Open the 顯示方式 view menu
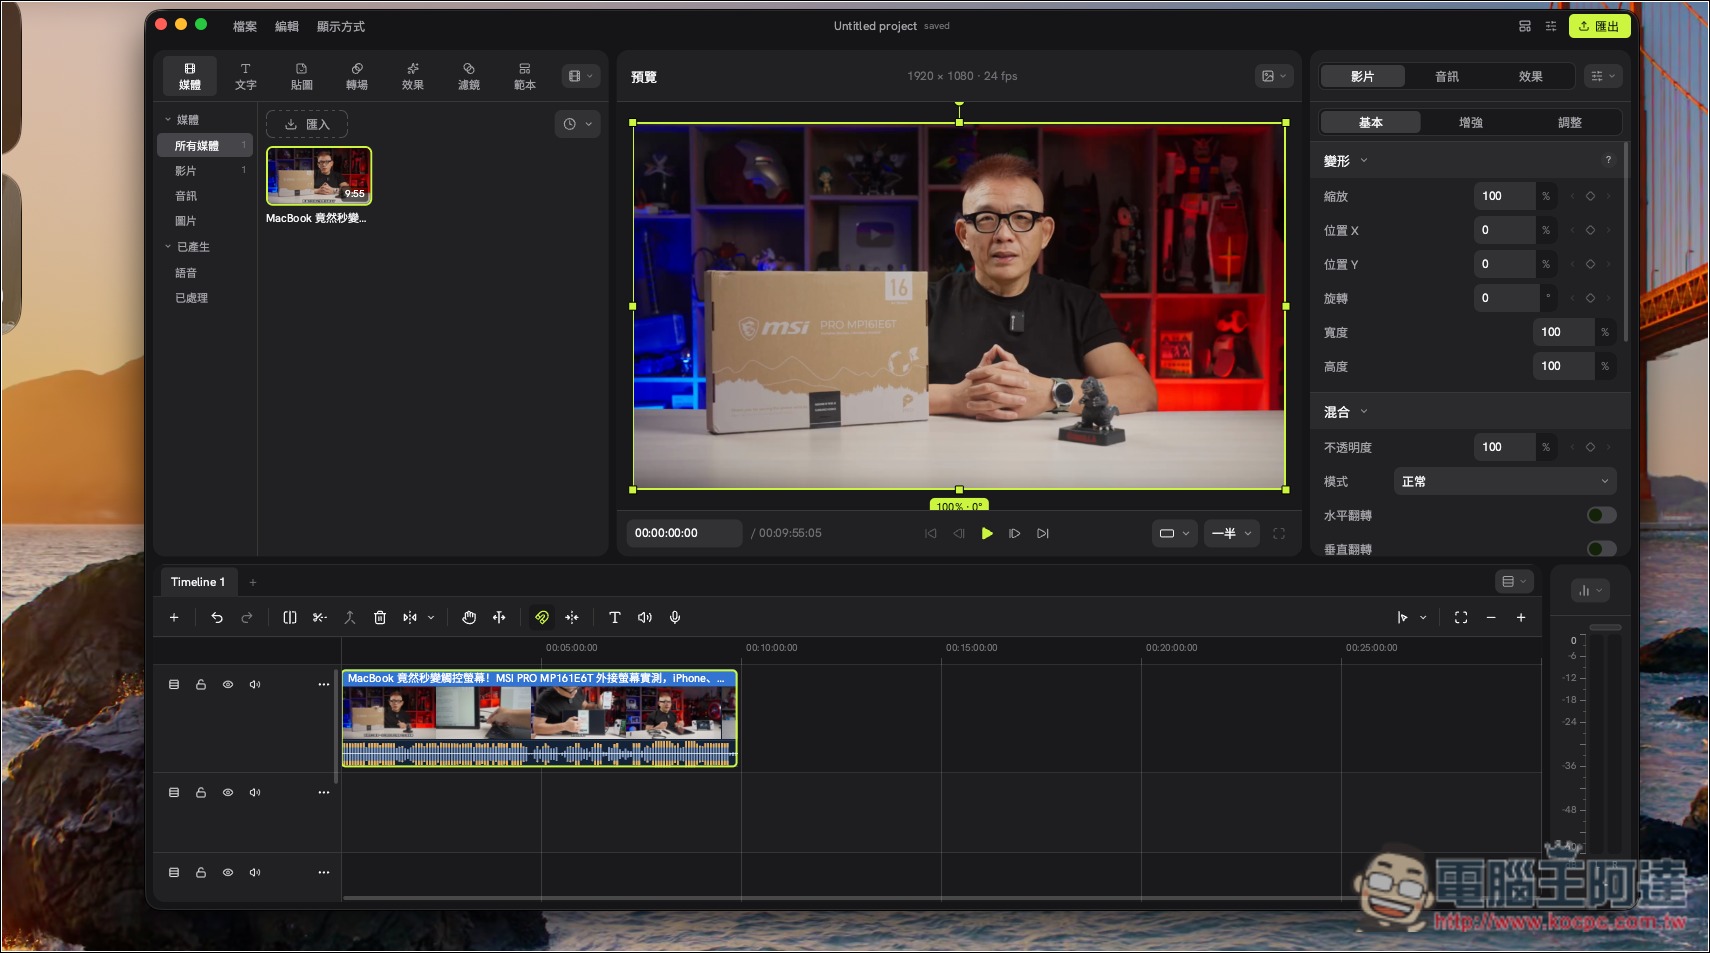Screen dimensions: 1710x953 (x=341, y=27)
